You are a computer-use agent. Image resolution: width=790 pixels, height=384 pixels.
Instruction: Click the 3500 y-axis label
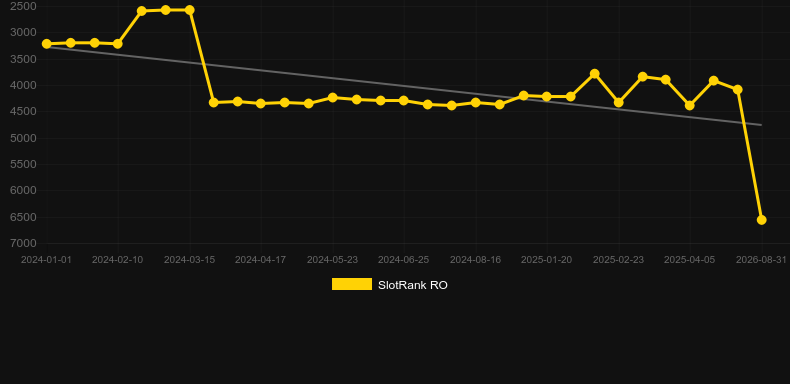point(23,59)
